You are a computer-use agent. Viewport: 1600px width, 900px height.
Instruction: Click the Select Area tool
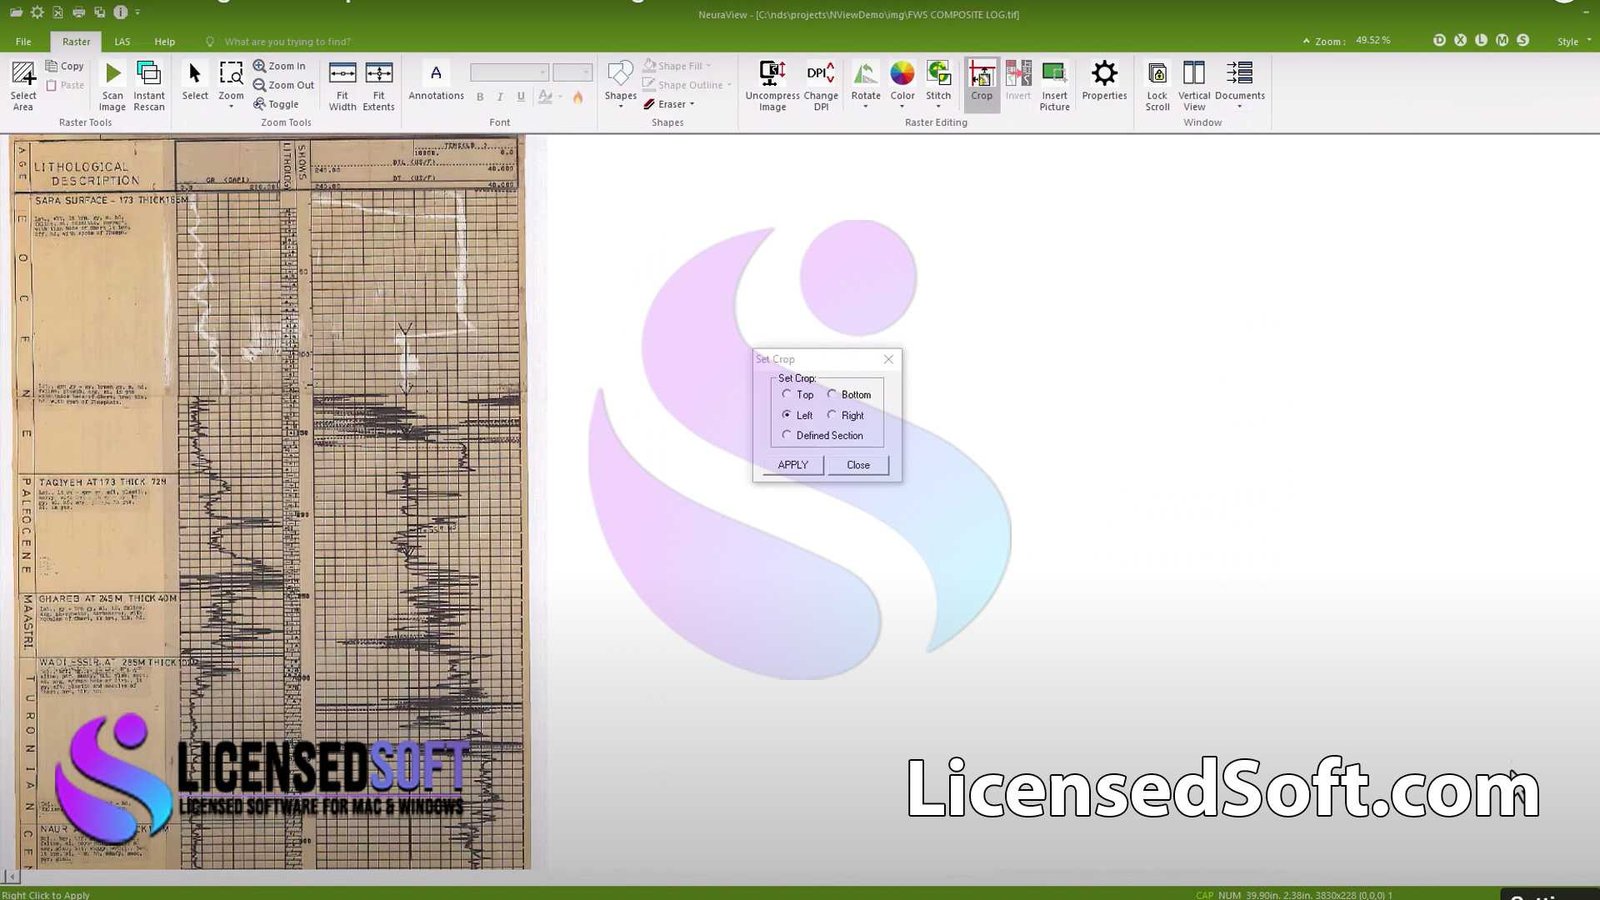(23, 85)
